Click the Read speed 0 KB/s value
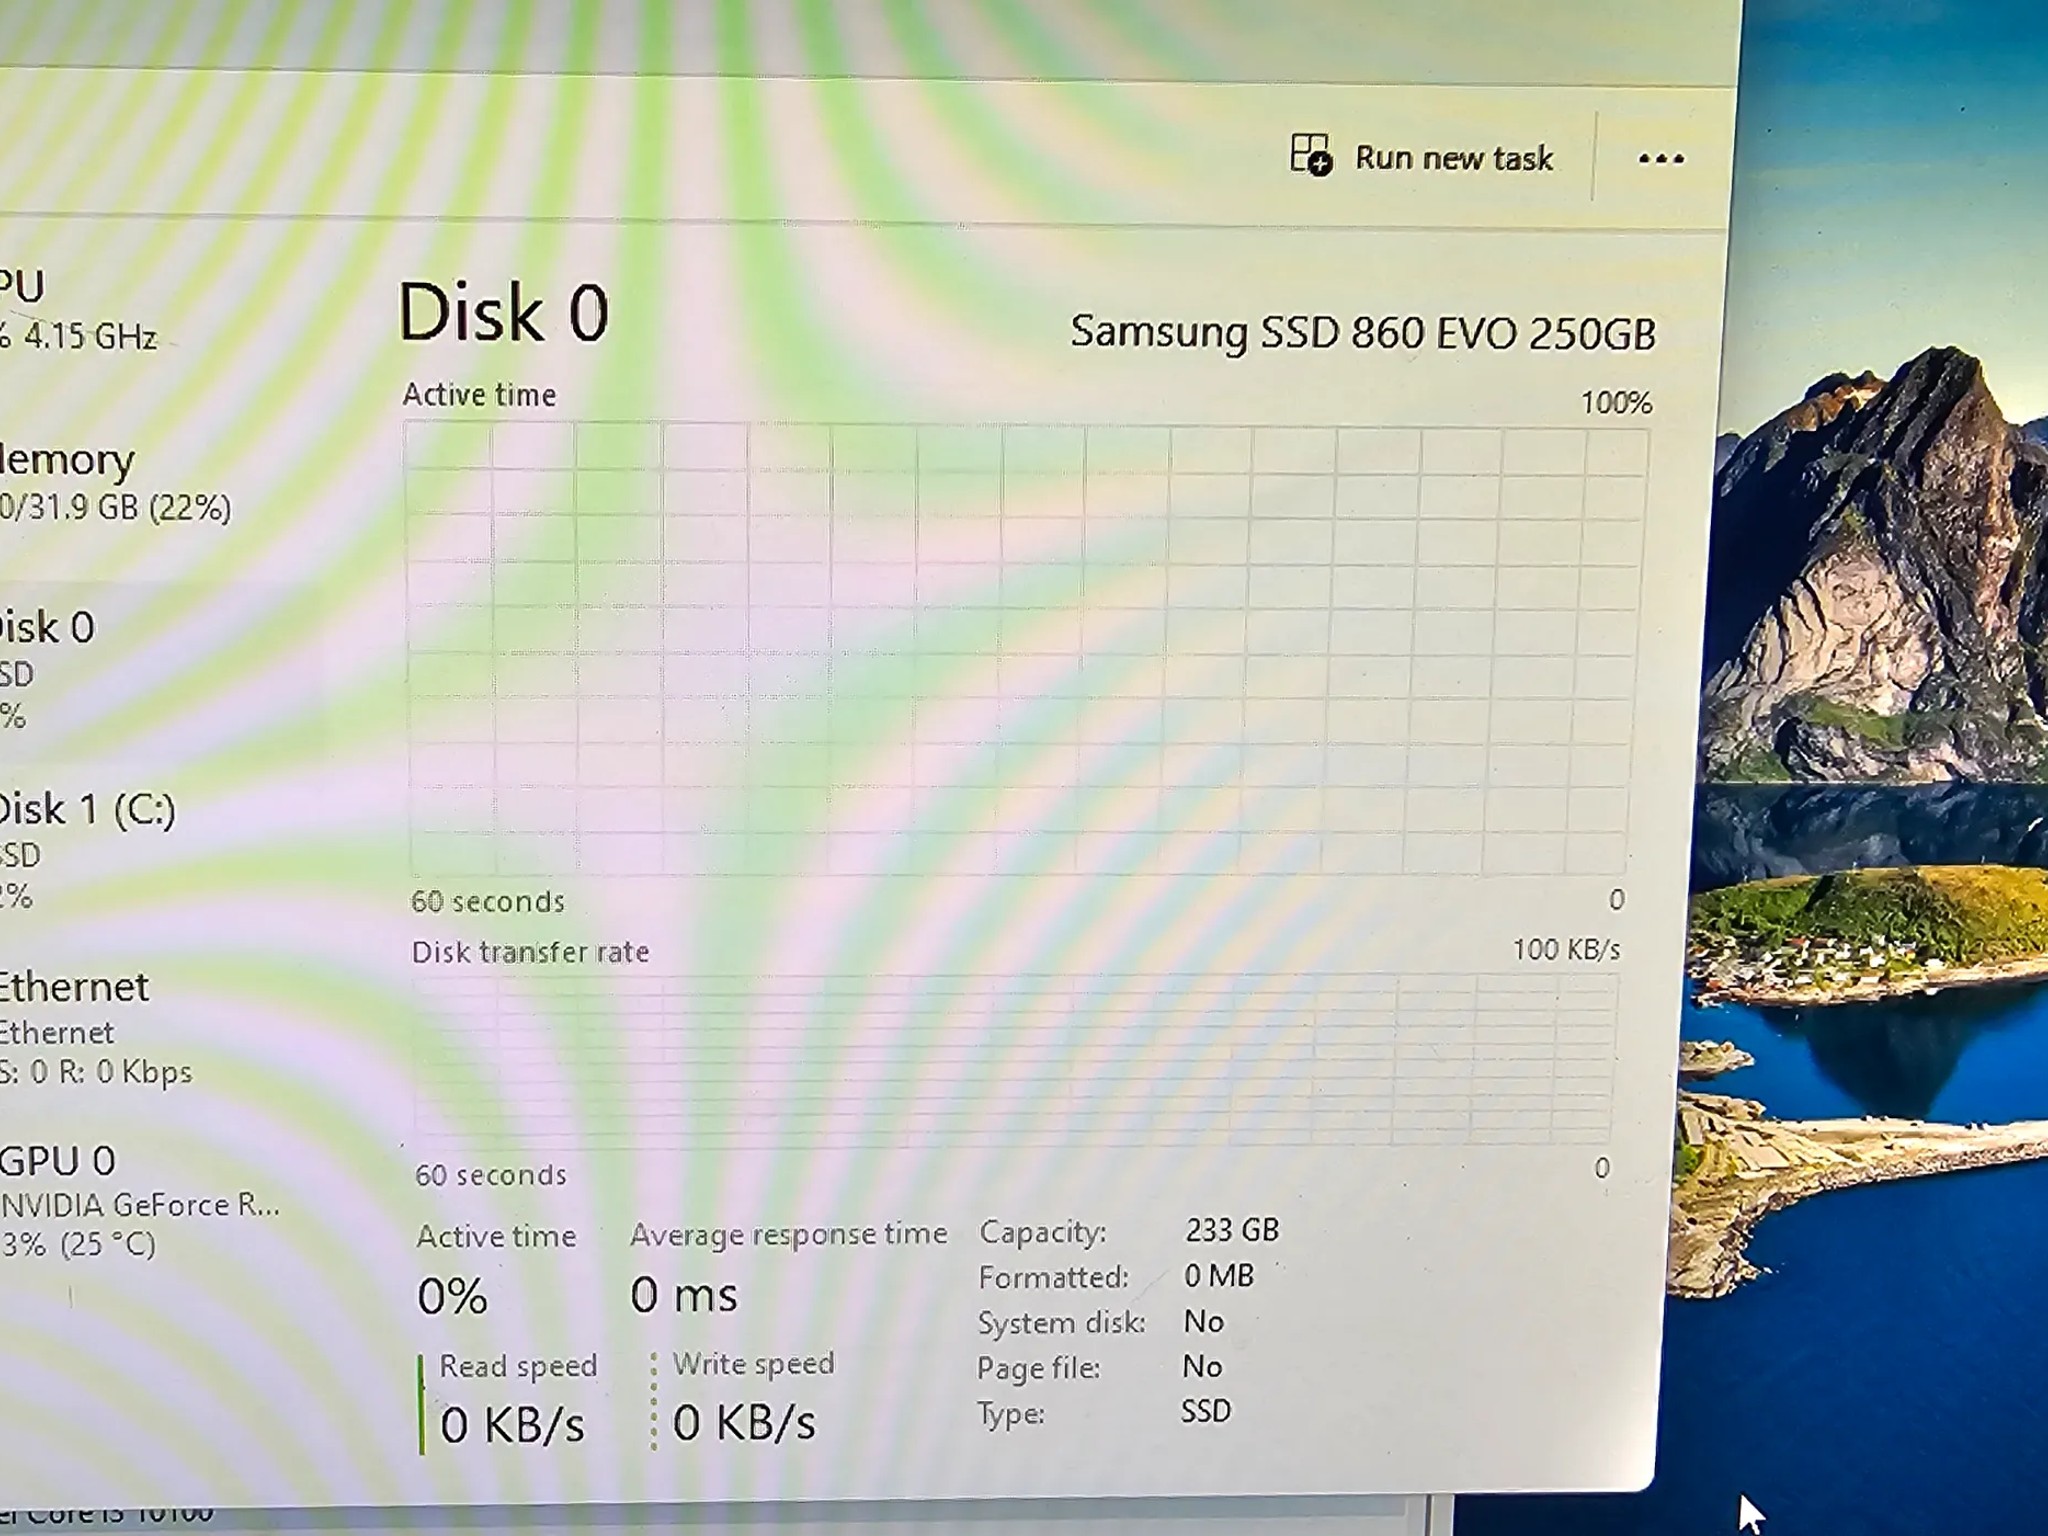Viewport: 2048px width, 1536px height. click(x=512, y=1425)
